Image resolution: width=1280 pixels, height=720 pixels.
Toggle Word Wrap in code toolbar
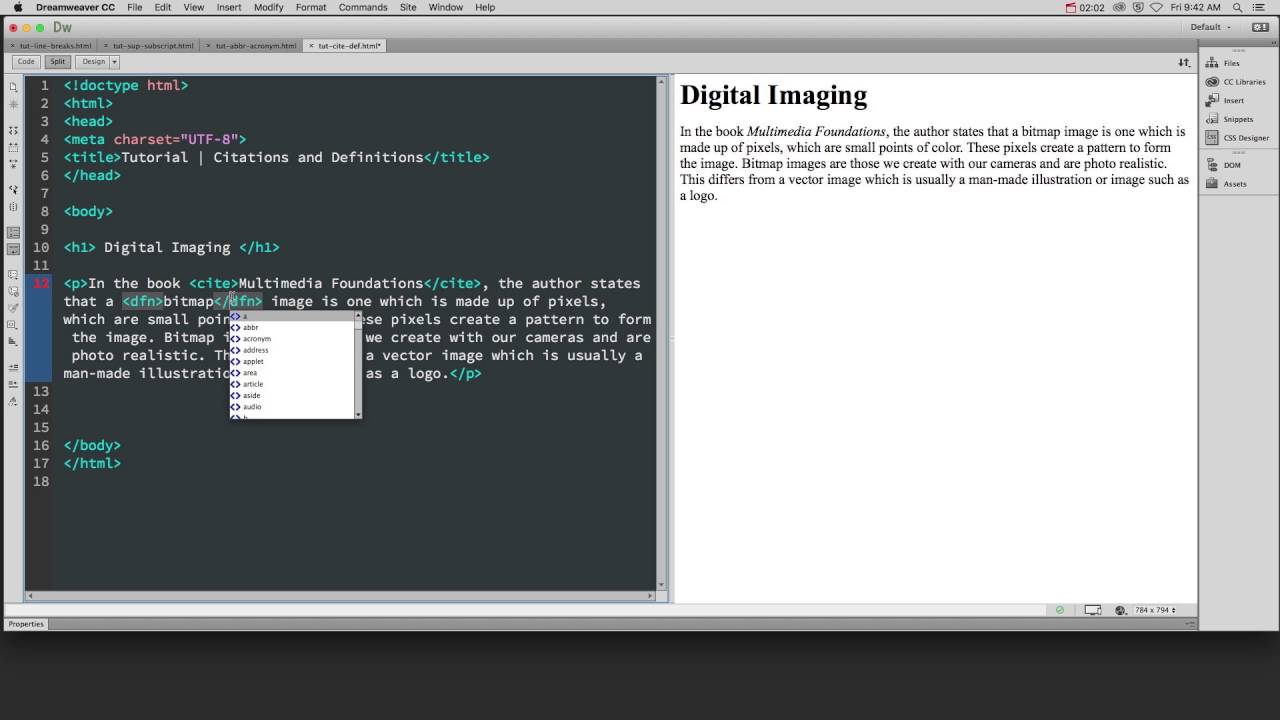click(13, 249)
